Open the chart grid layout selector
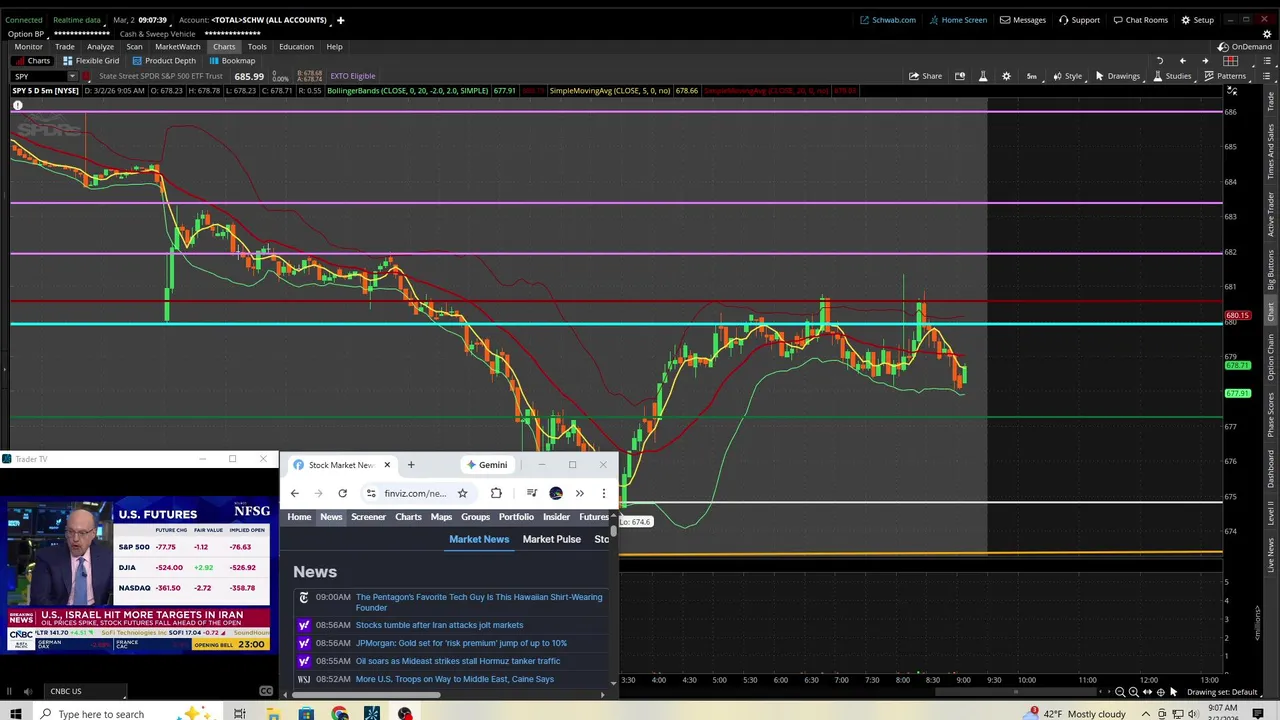 (x=1231, y=61)
